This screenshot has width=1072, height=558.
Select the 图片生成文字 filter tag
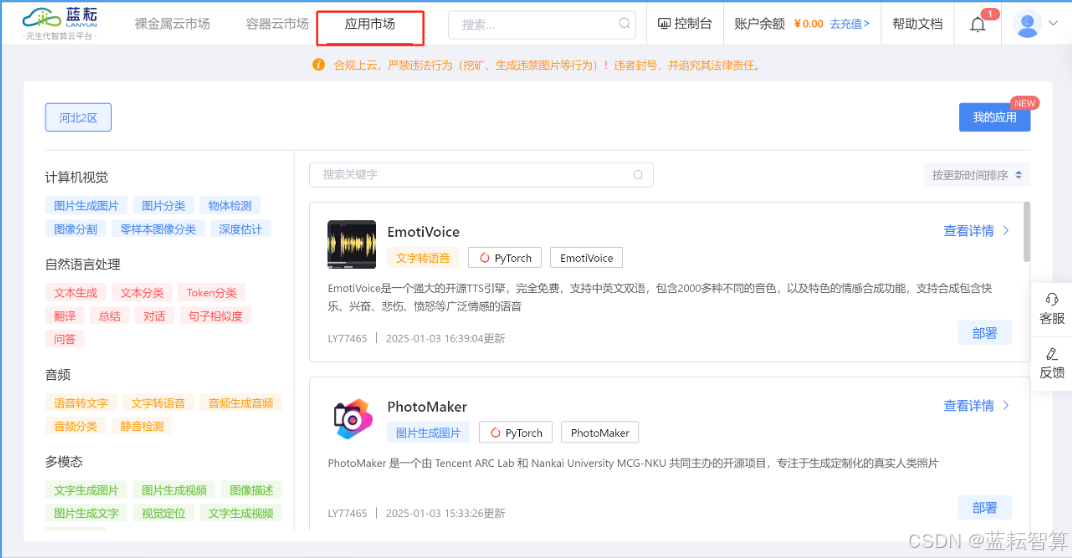(x=86, y=514)
